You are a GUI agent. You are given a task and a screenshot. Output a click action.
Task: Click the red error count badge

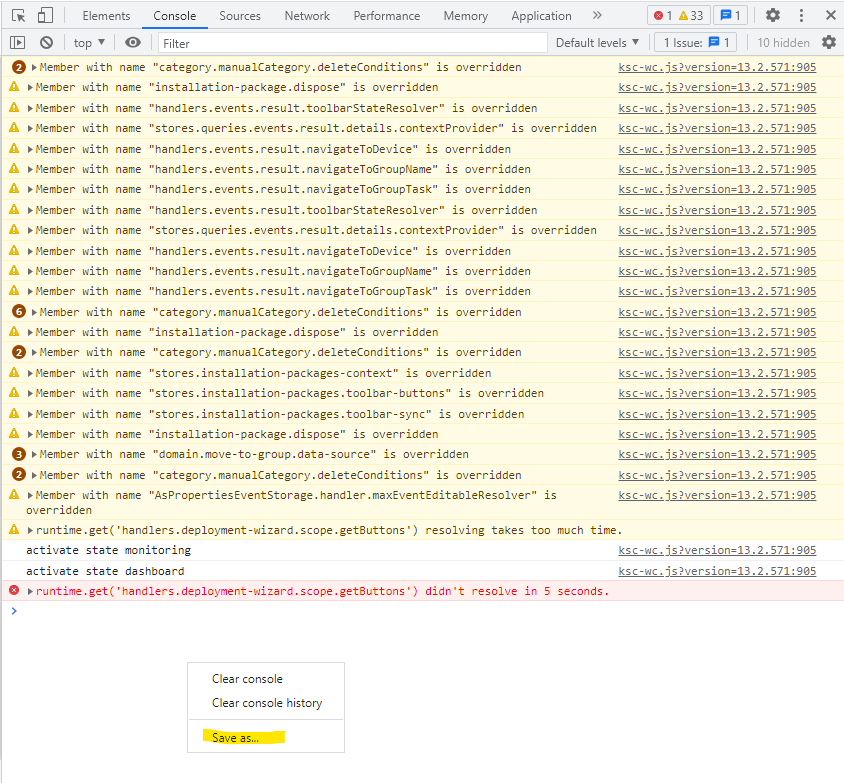(x=664, y=16)
